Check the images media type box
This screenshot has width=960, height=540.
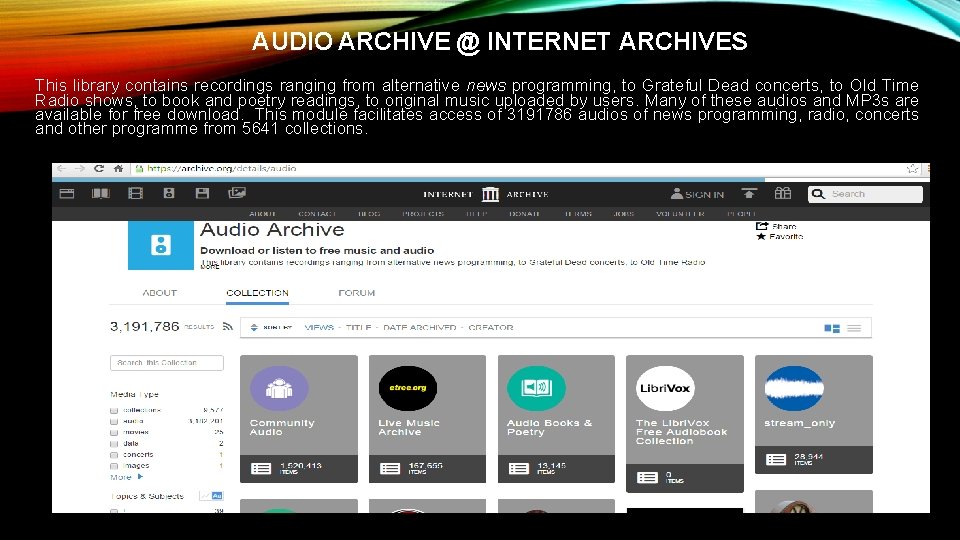click(x=114, y=466)
